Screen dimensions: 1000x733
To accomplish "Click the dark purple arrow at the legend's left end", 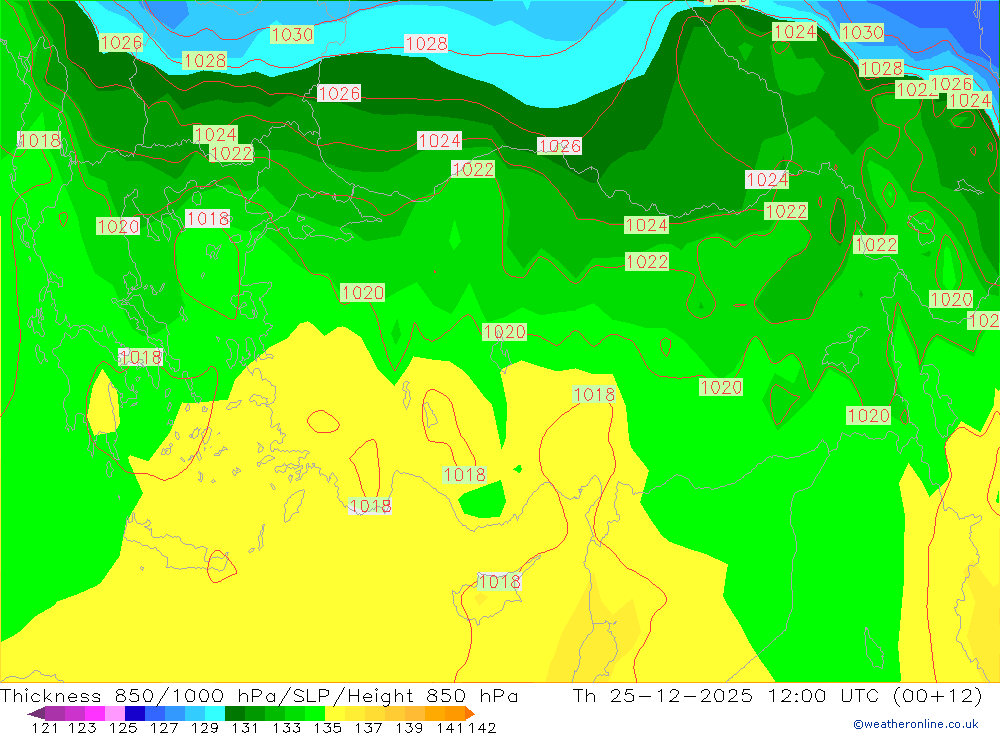I will click(36, 713).
